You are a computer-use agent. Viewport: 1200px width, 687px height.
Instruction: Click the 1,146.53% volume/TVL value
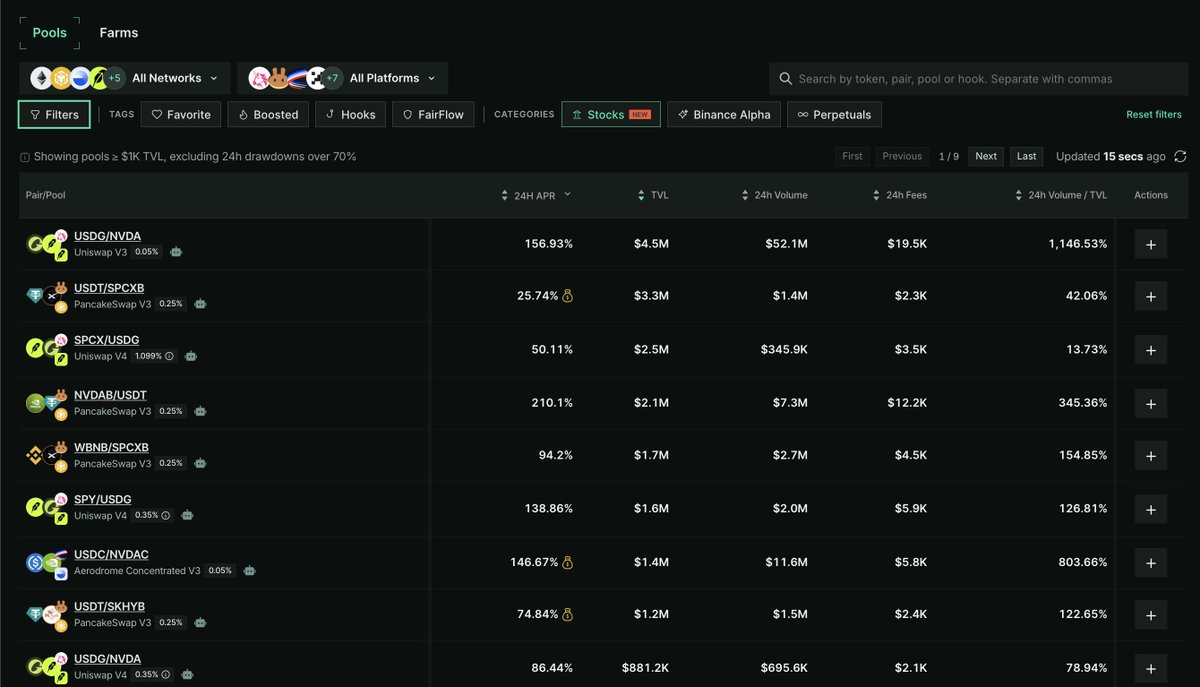(1078, 244)
